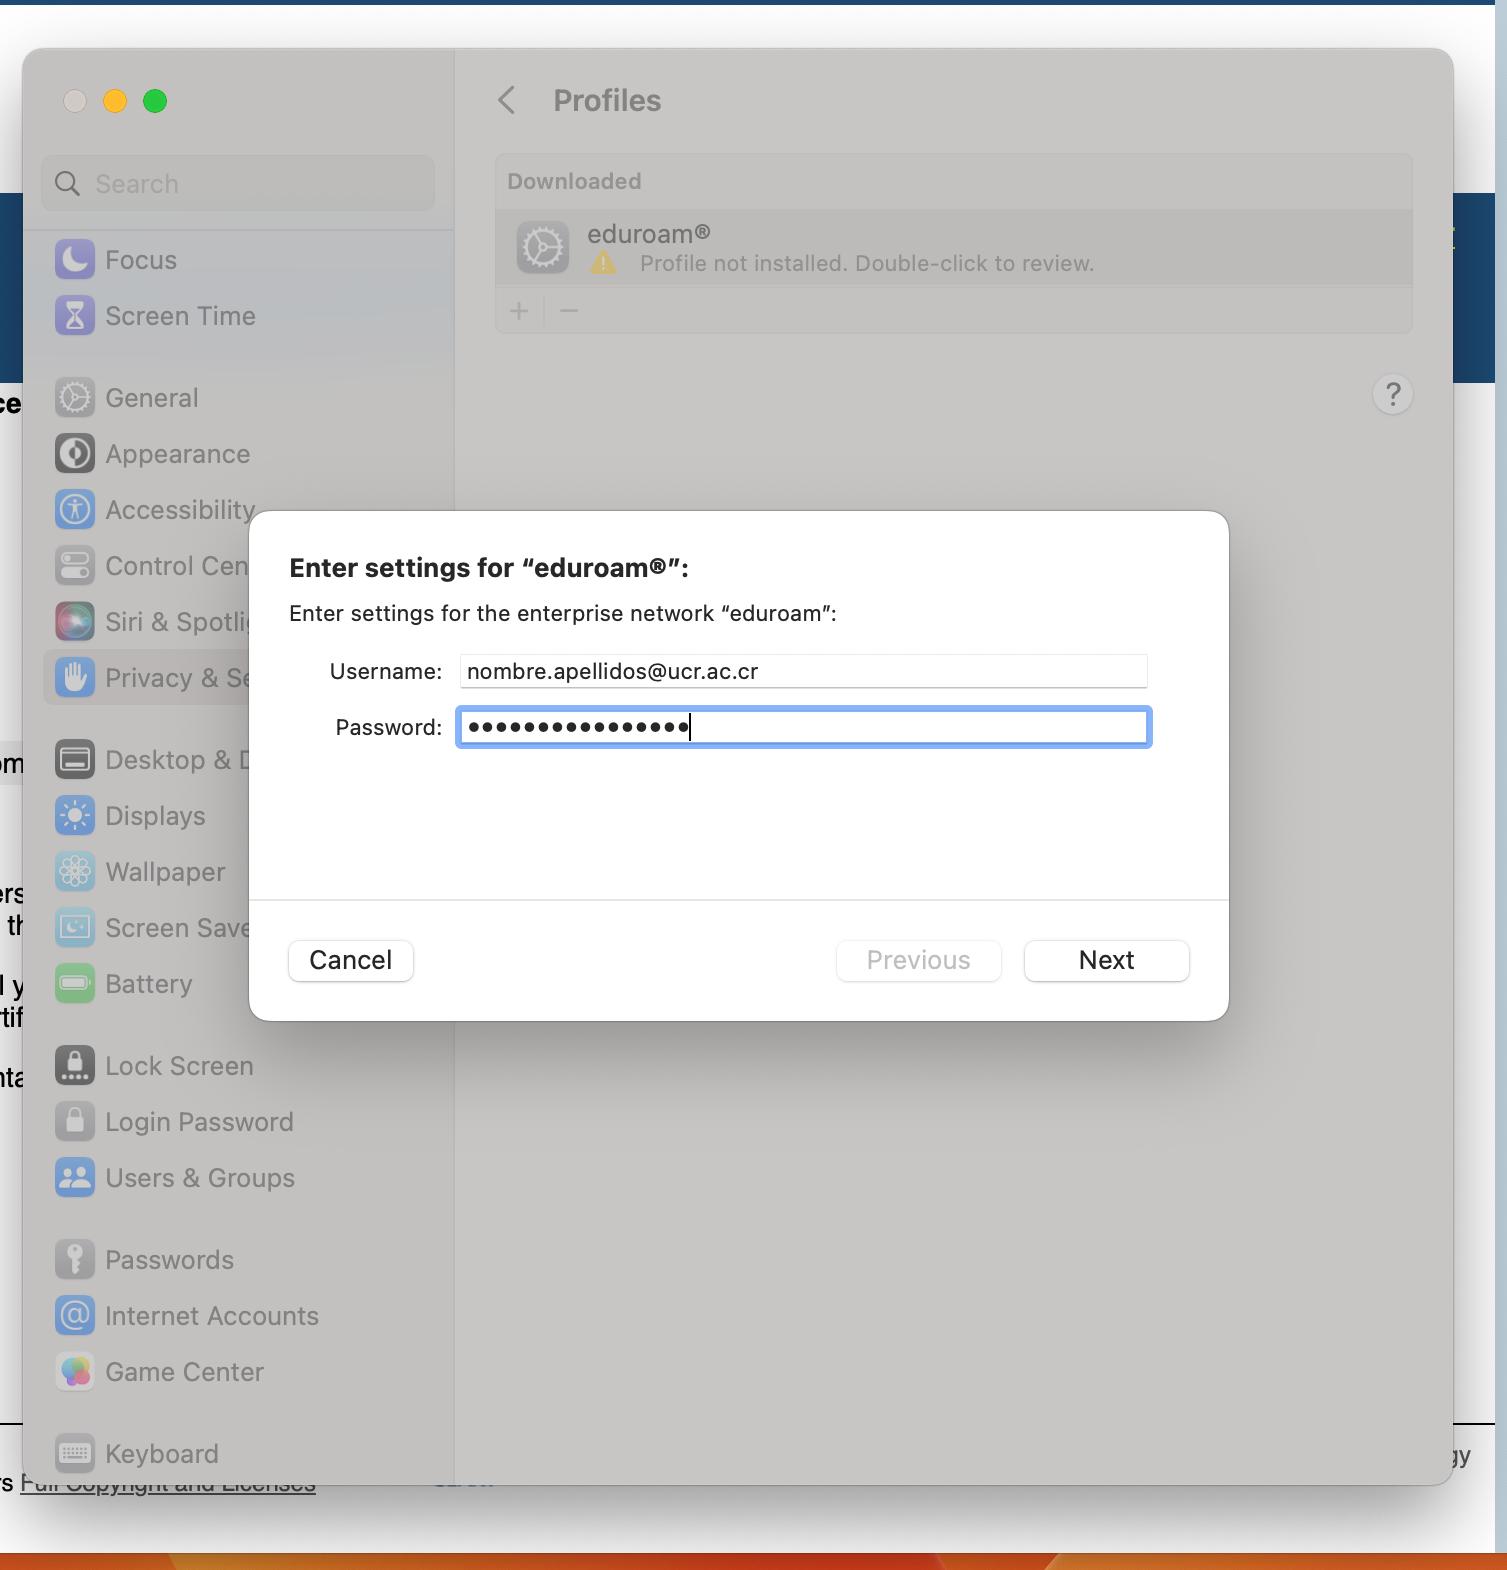Open Screen Saver settings icon
Image resolution: width=1507 pixels, height=1570 pixels.
pos(75,928)
